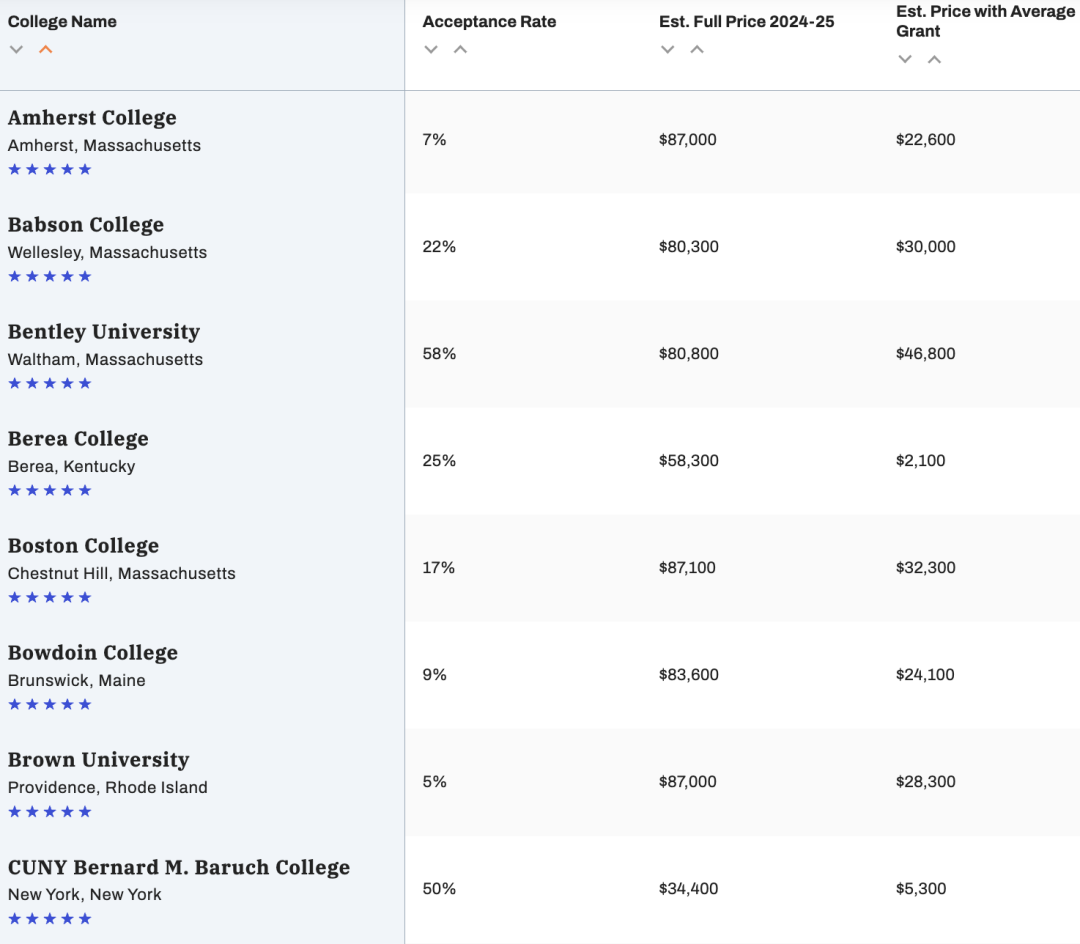Click the $22,600 grant price value
Viewport: 1080px width, 944px height.
point(926,140)
